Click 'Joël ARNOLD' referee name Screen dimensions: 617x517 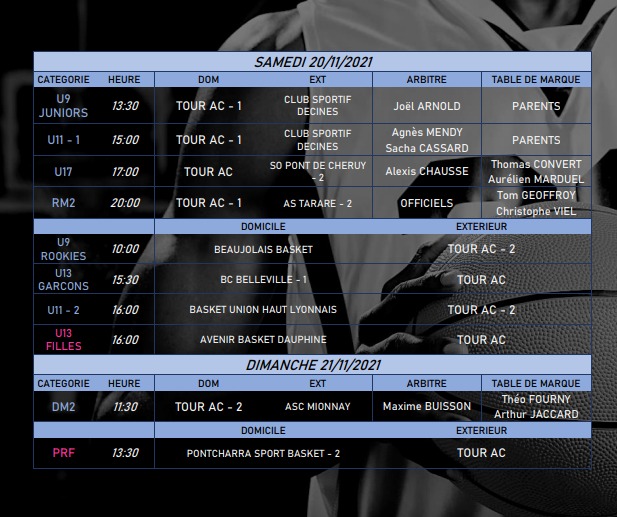[427, 106]
